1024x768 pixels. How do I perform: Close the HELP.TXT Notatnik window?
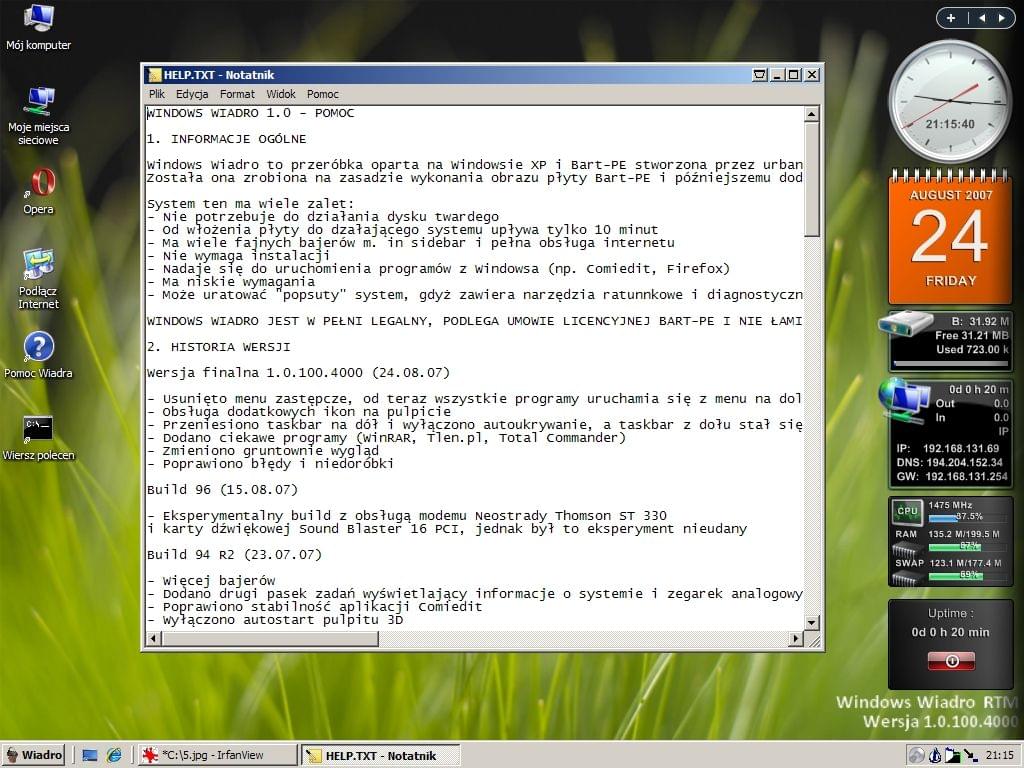tap(812, 75)
